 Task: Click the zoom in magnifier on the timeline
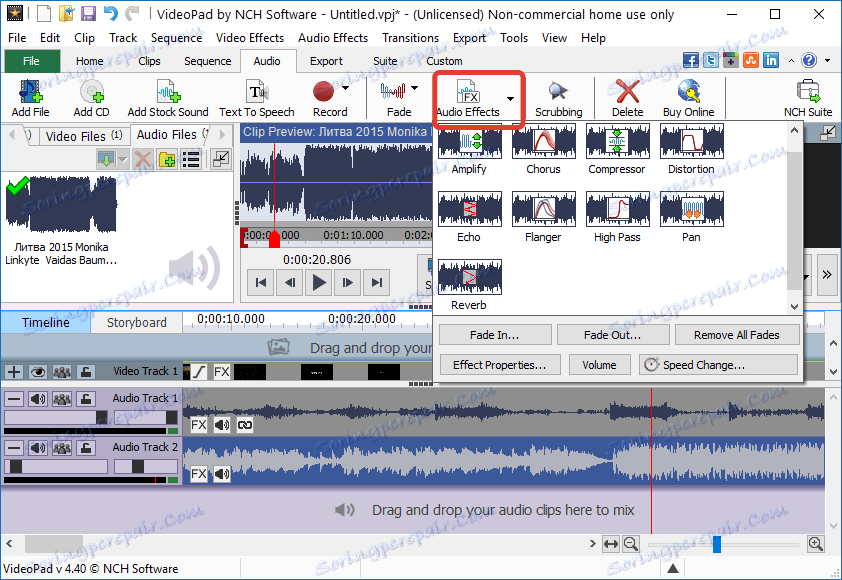[816, 544]
